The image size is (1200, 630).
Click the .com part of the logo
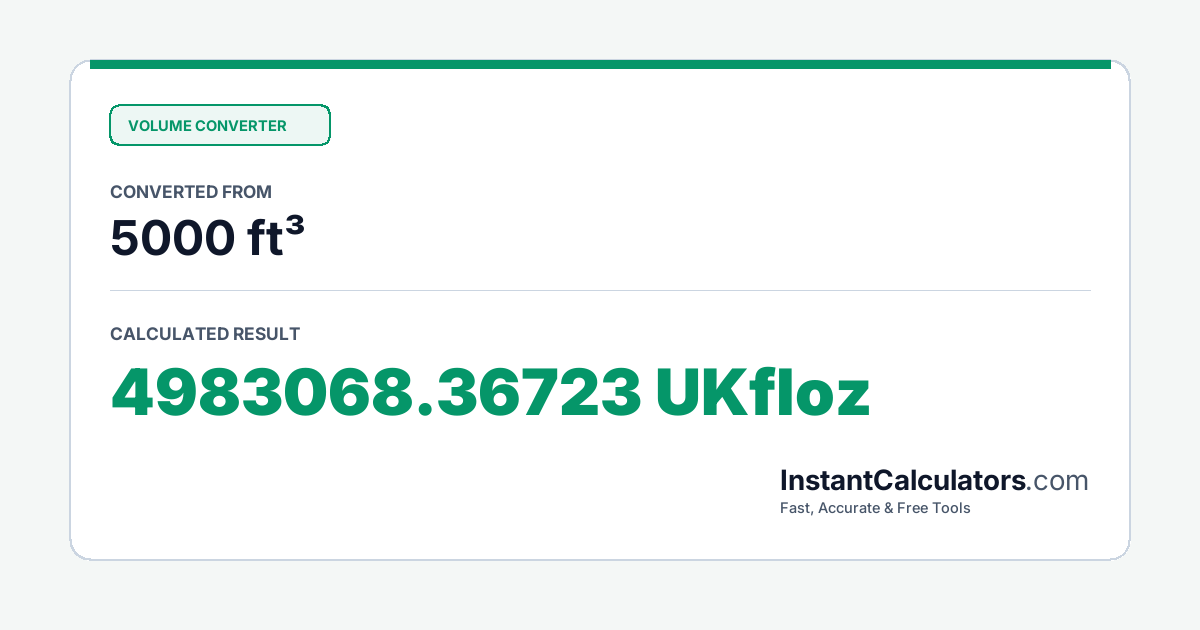coord(1057,481)
